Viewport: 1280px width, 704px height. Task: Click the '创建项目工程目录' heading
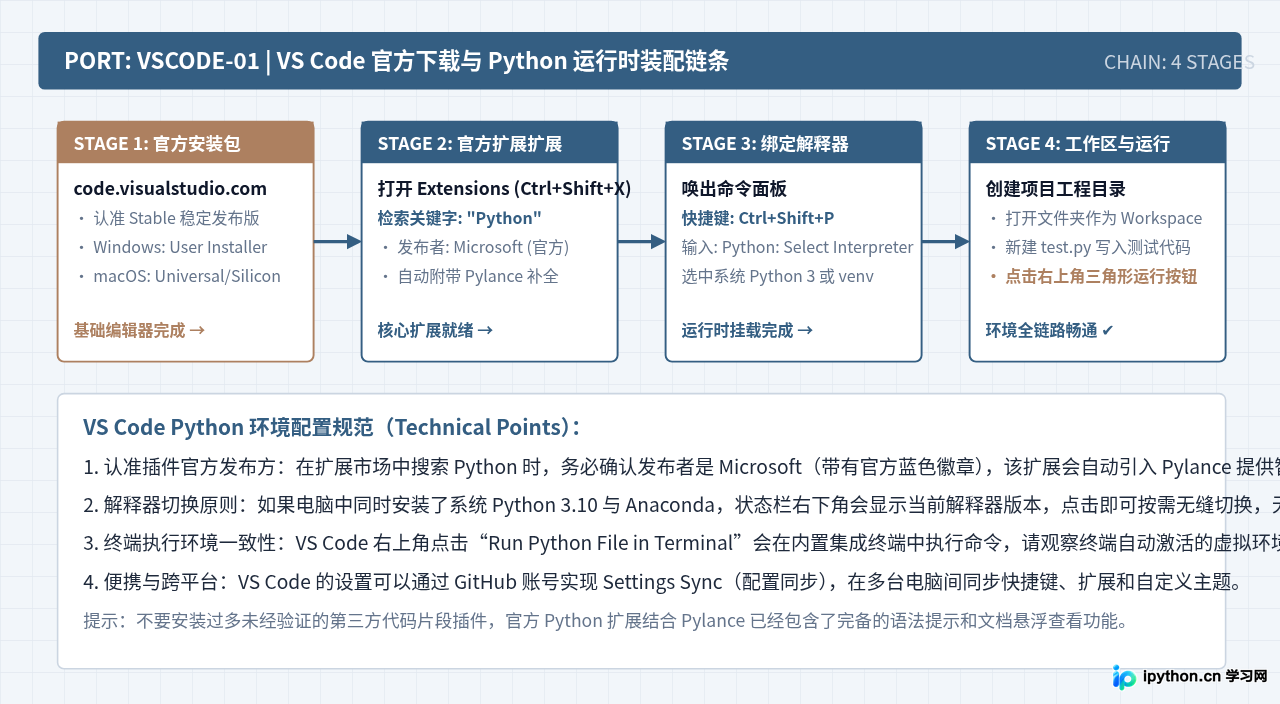[x=1055, y=189]
